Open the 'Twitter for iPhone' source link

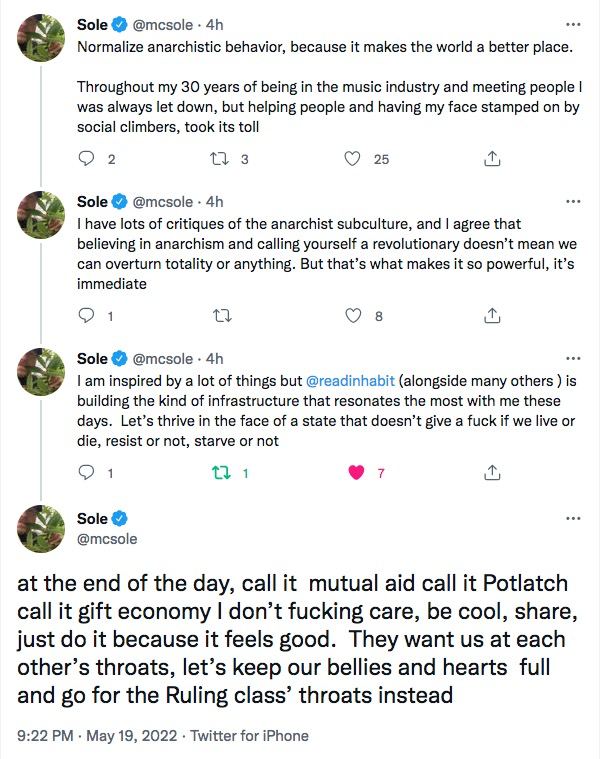[250, 735]
